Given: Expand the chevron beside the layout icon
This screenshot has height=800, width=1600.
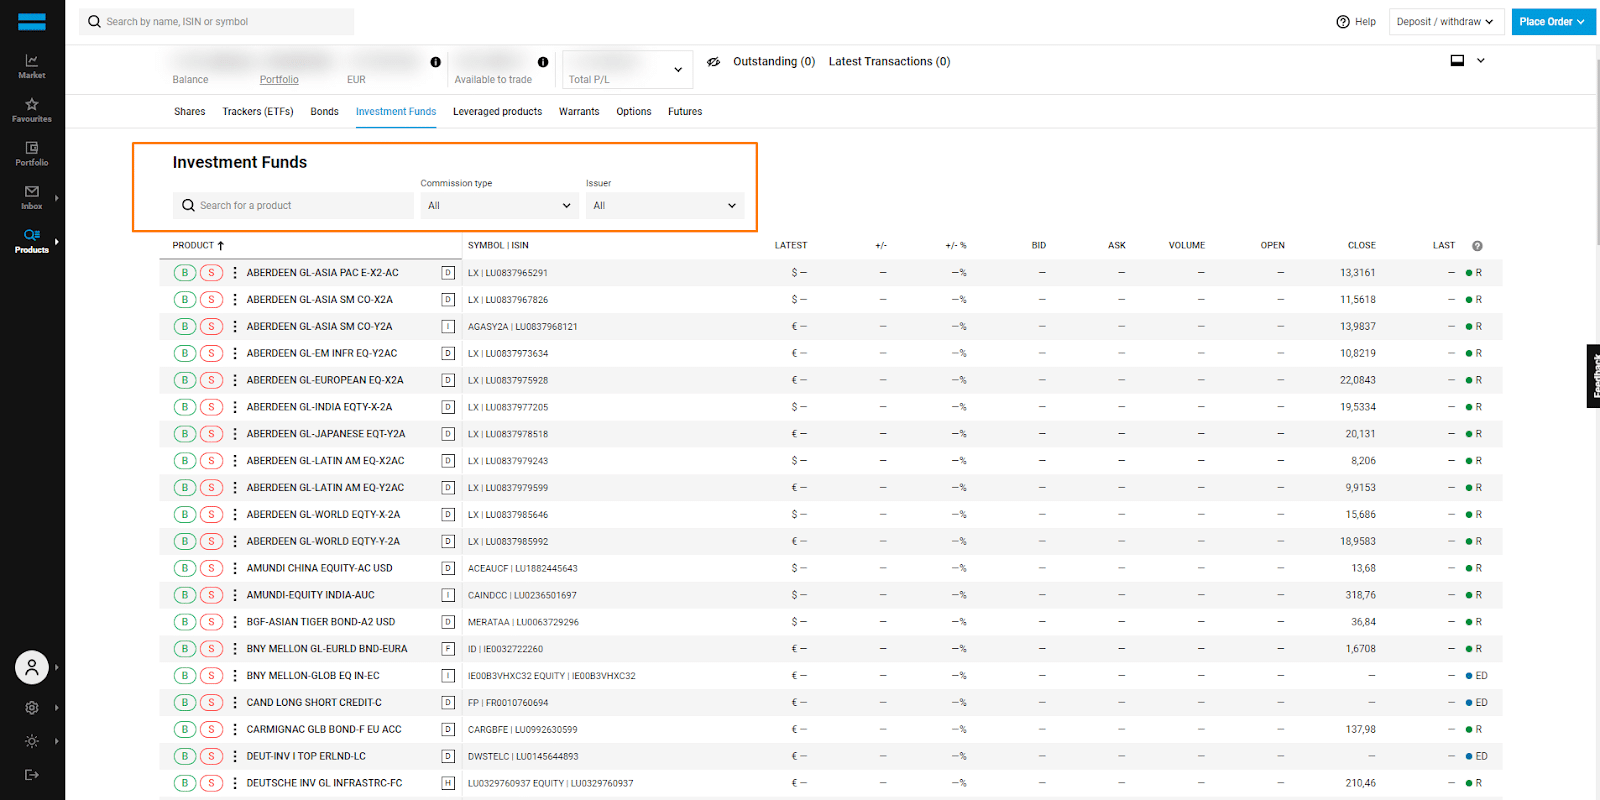Looking at the screenshot, I should (x=1481, y=61).
